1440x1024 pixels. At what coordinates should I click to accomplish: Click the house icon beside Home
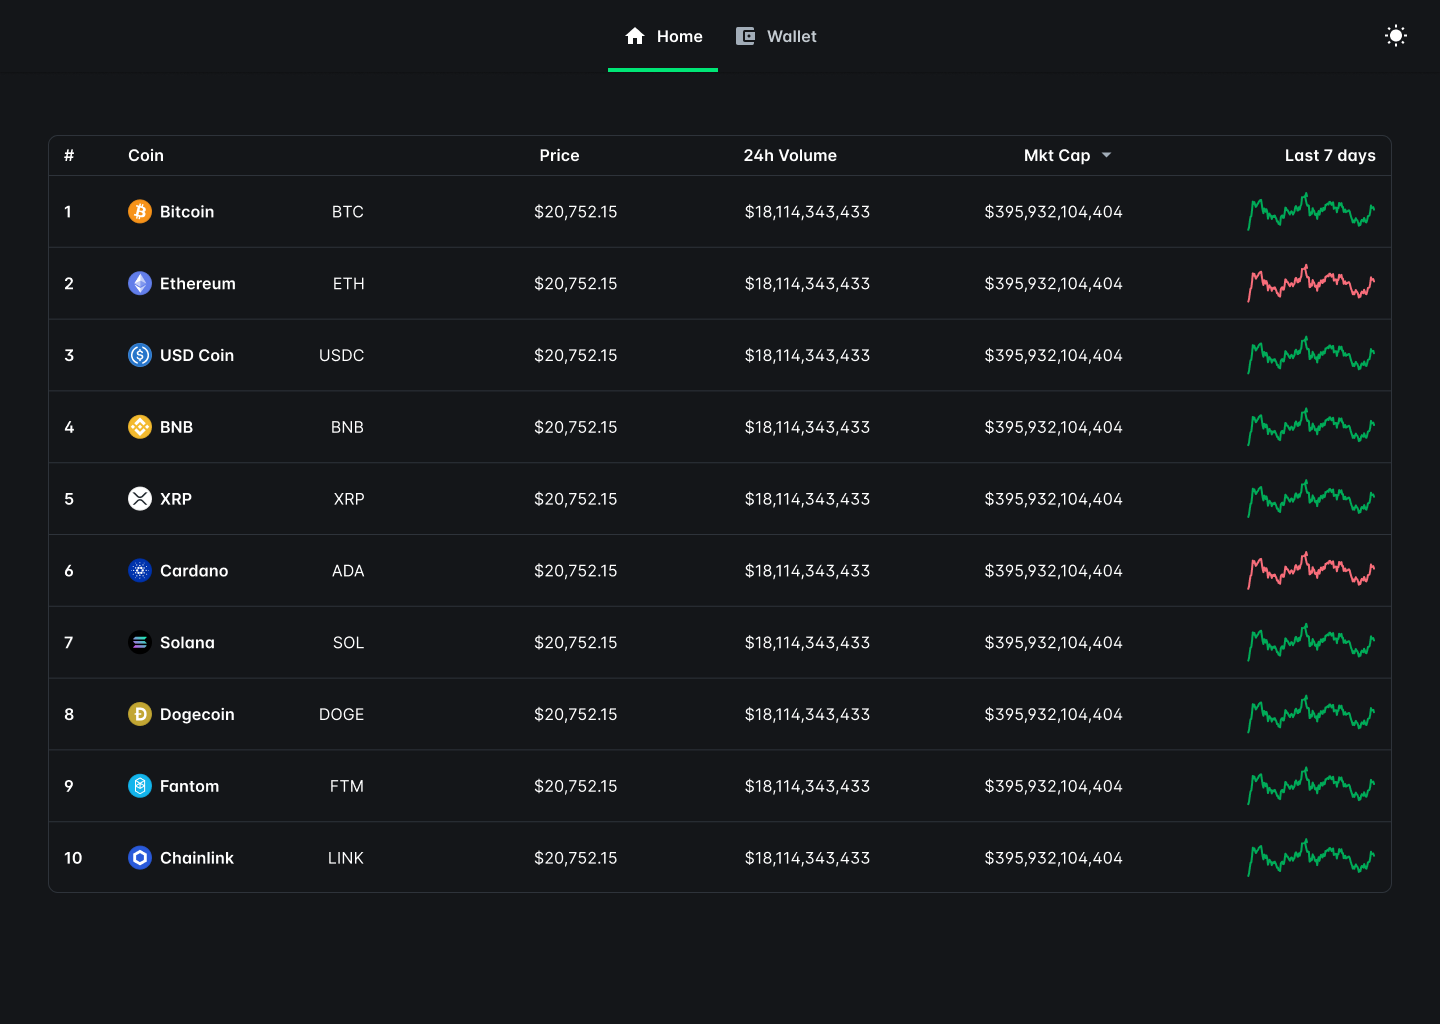(635, 36)
